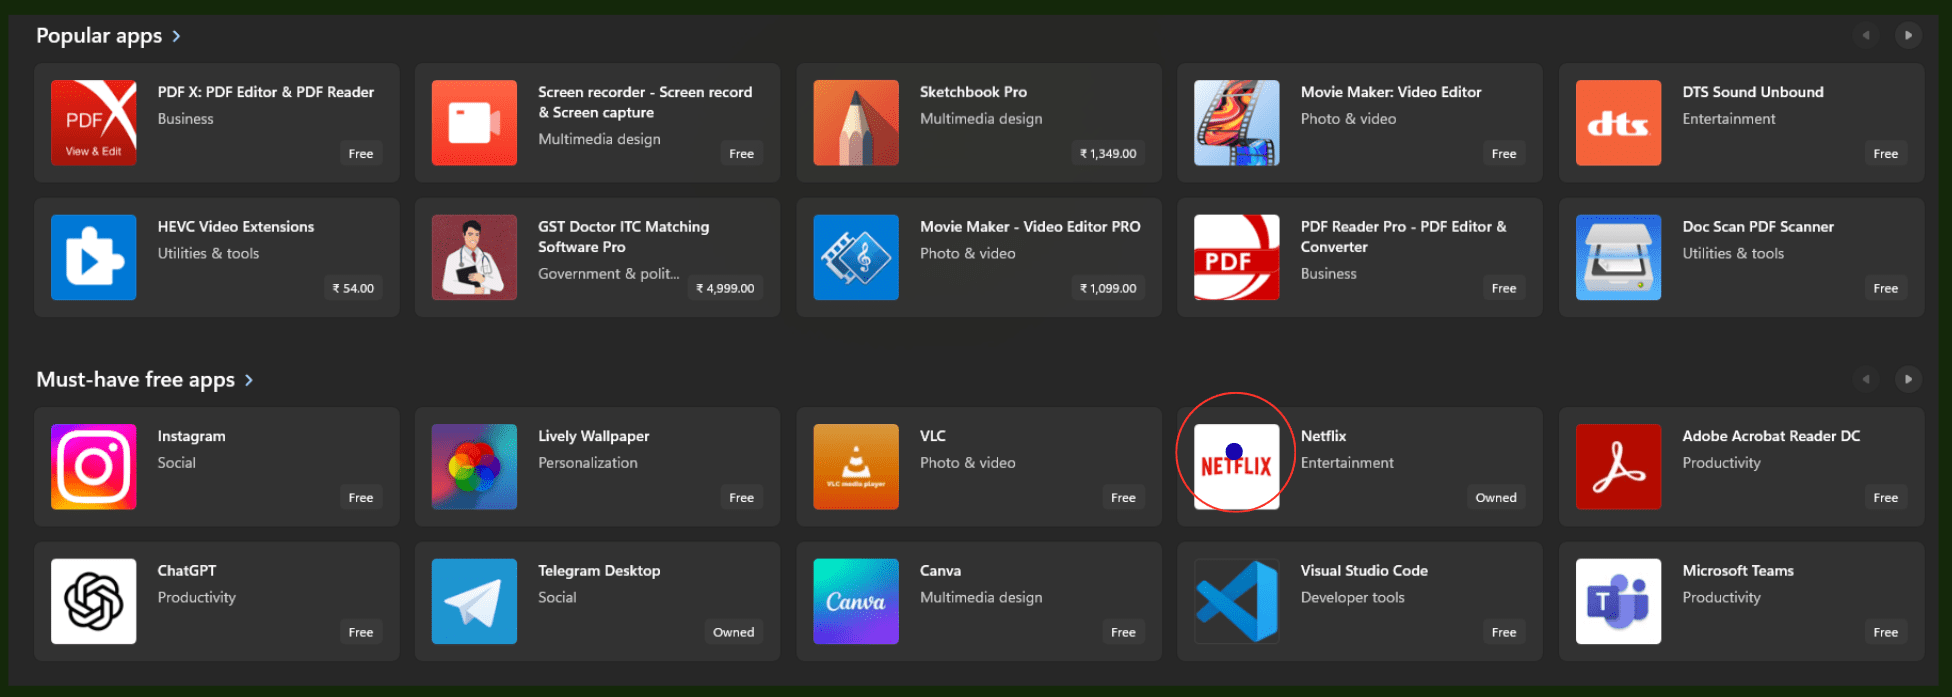1952x697 pixels.
Task: Show next Must-have free apps page
Action: click(1908, 379)
